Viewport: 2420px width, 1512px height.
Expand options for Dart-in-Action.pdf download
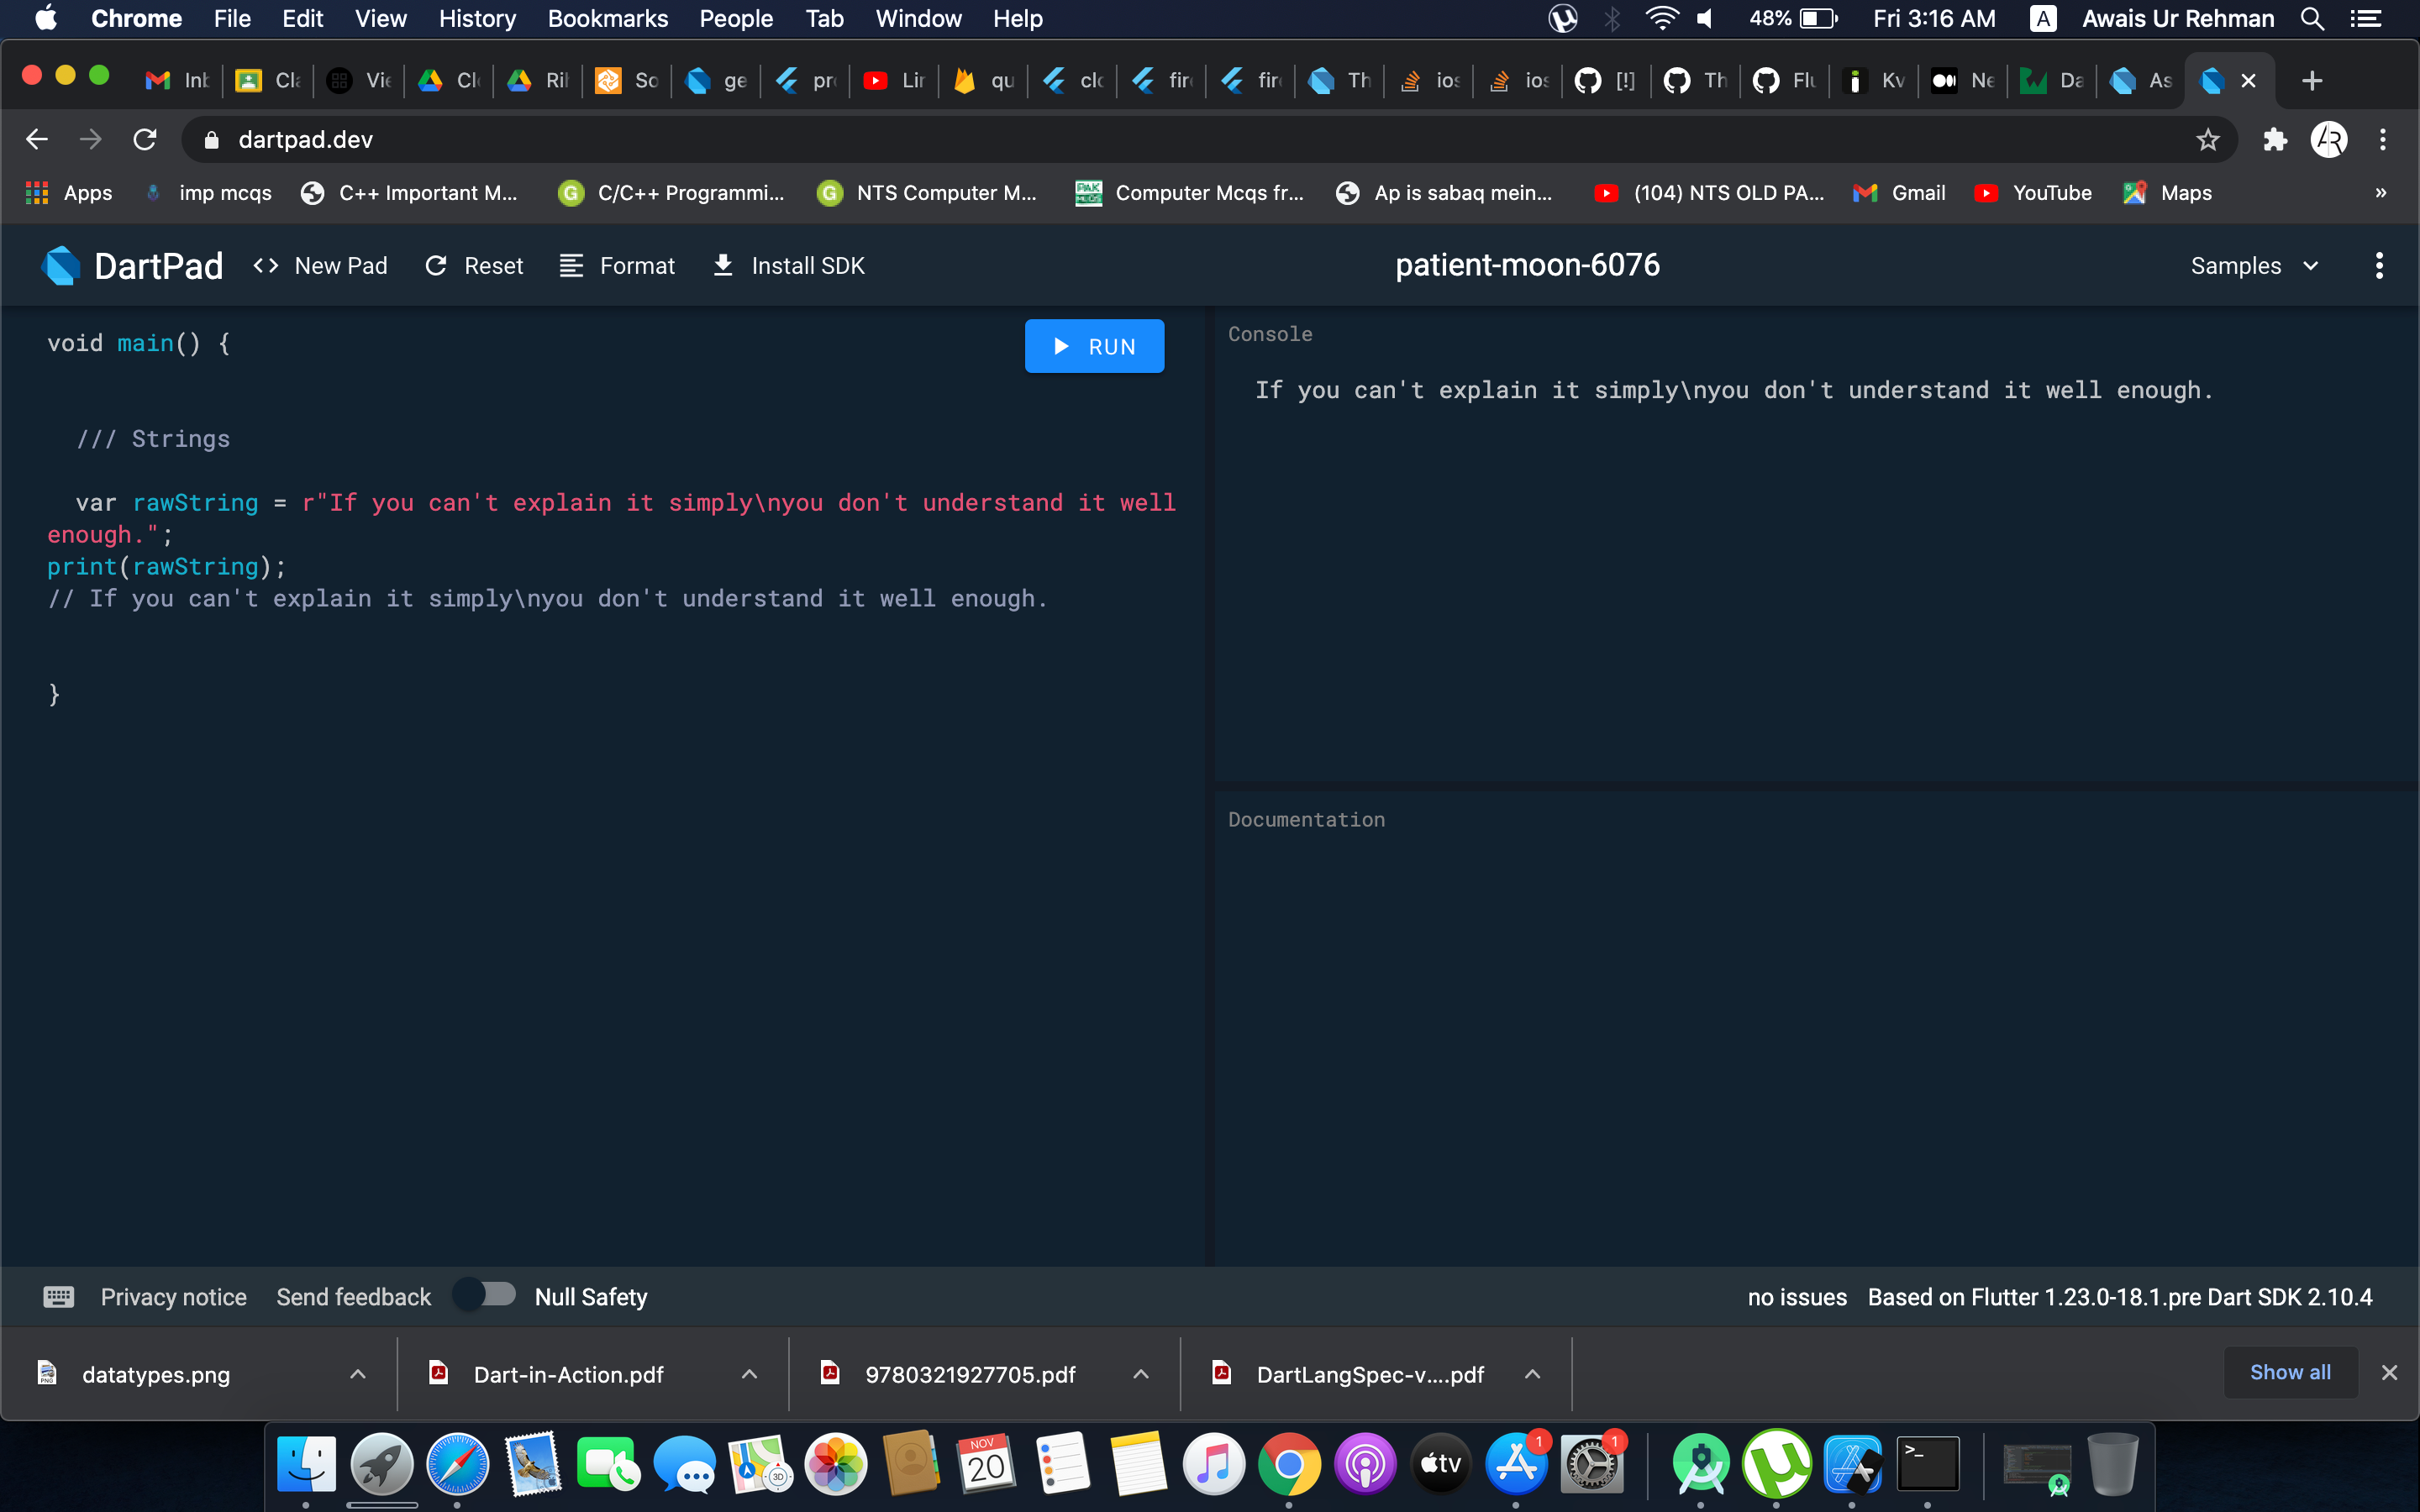click(x=749, y=1374)
